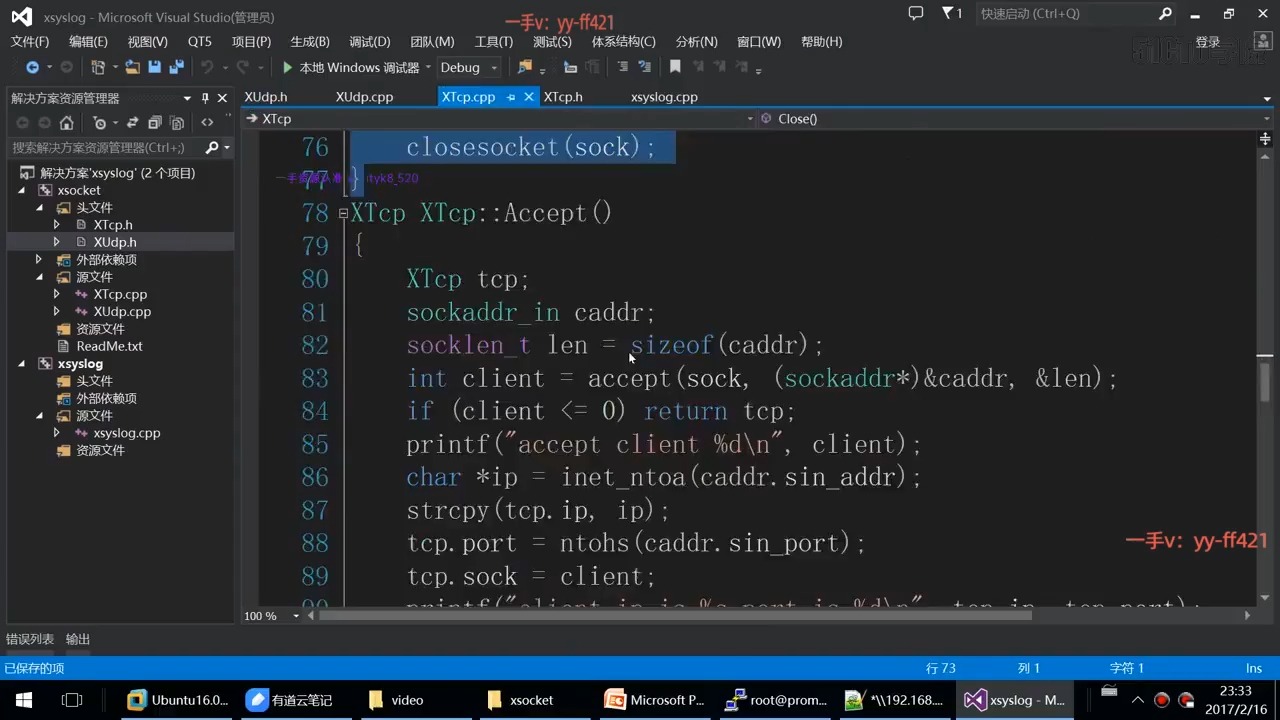1280x720 pixels.
Task: Click the View Code angle-brackets icon
Action: click(207, 123)
